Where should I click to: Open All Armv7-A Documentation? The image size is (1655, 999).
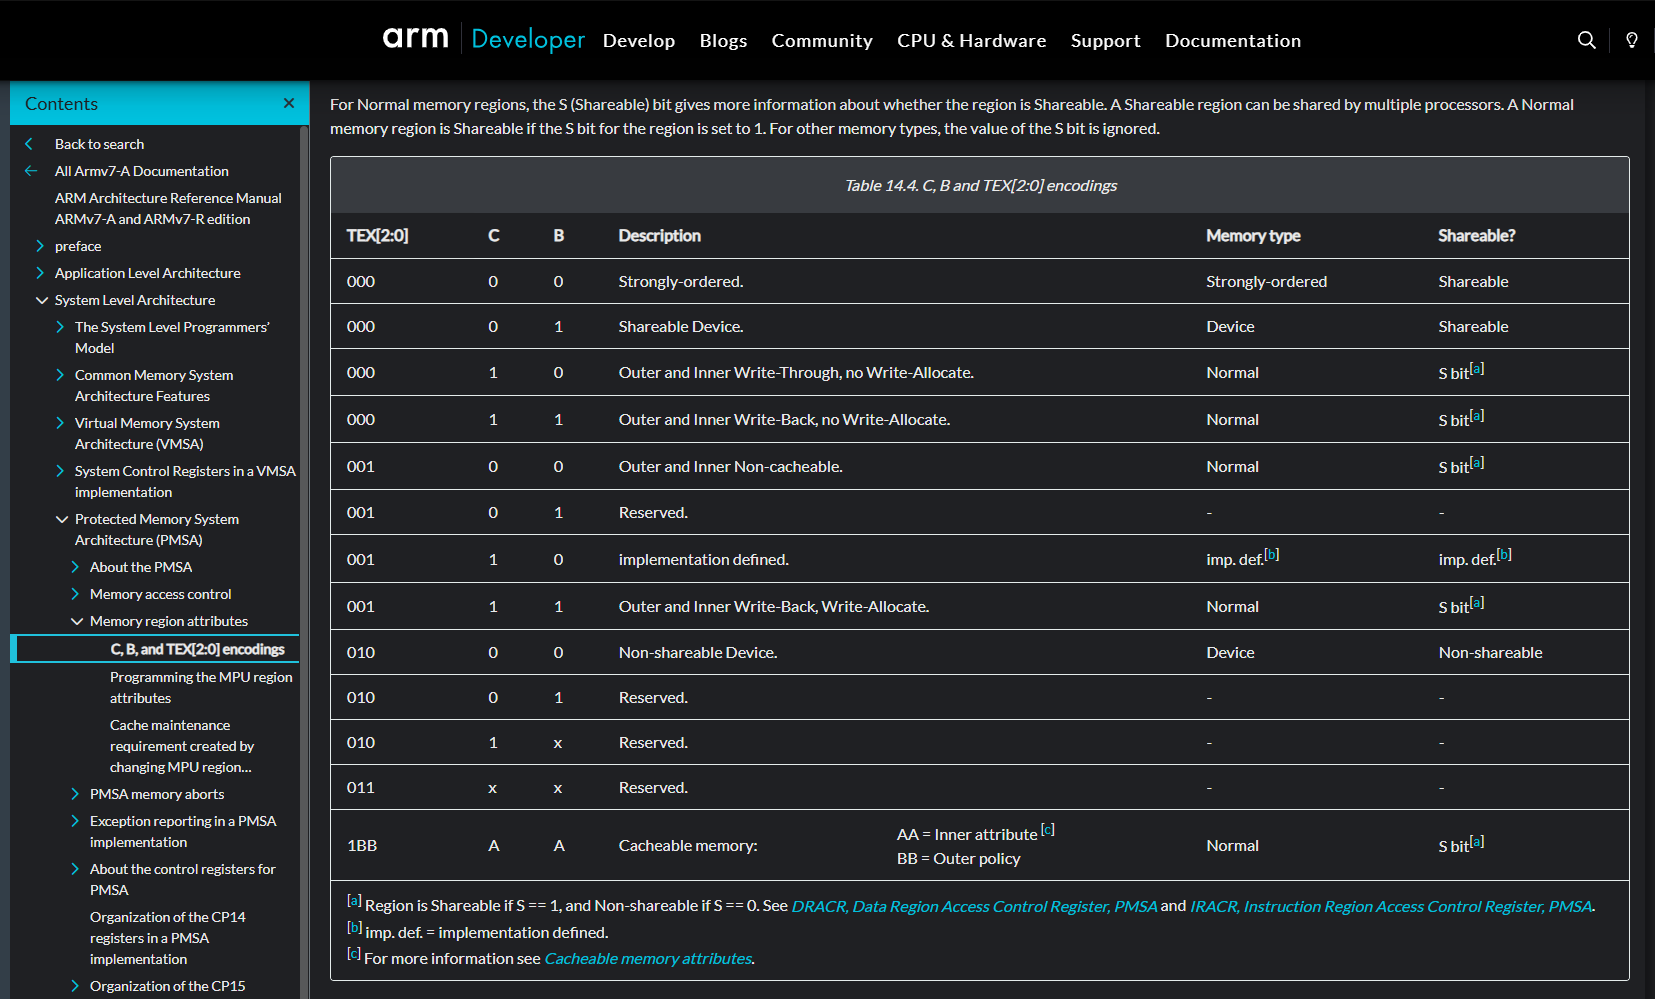click(x=141, y=171)
